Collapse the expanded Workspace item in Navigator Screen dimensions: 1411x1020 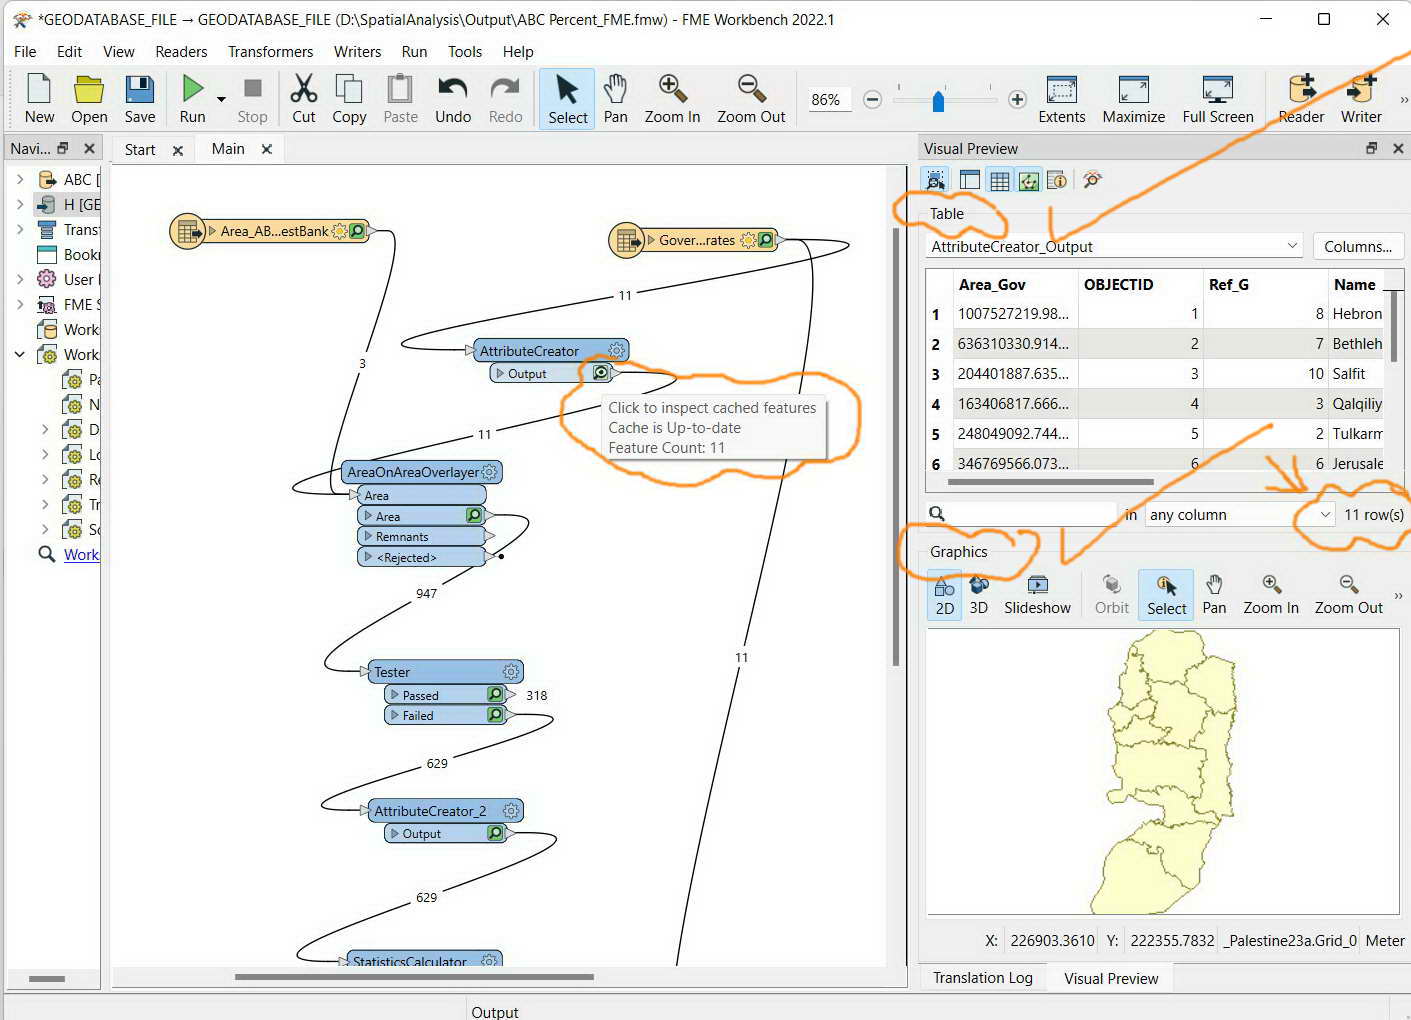click(x=18, y=354)
